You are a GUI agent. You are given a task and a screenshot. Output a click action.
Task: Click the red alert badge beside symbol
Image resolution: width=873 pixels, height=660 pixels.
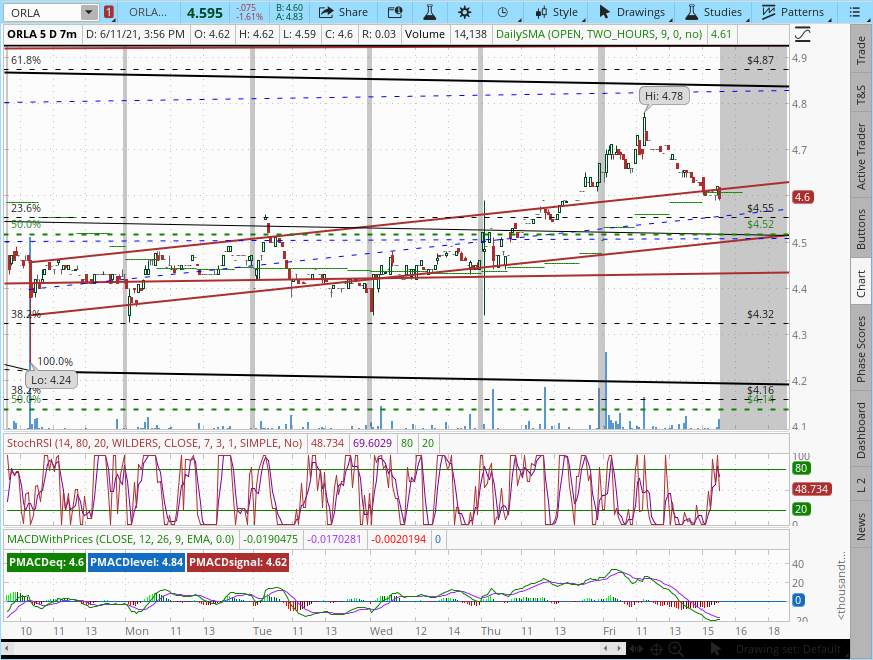pos(109,12)
